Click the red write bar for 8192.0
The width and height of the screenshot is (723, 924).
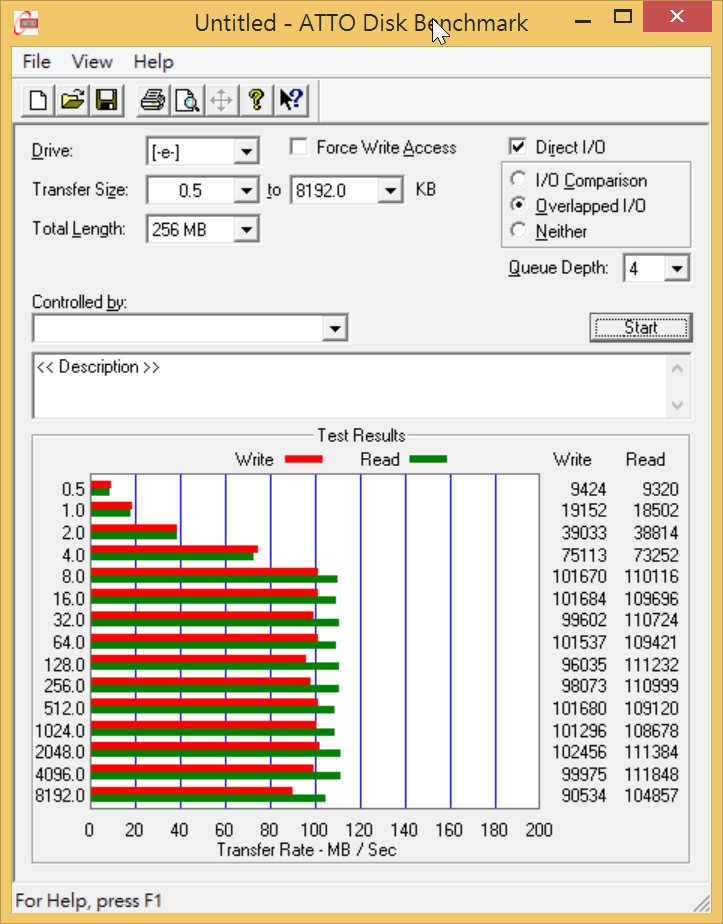pos(192,791)
